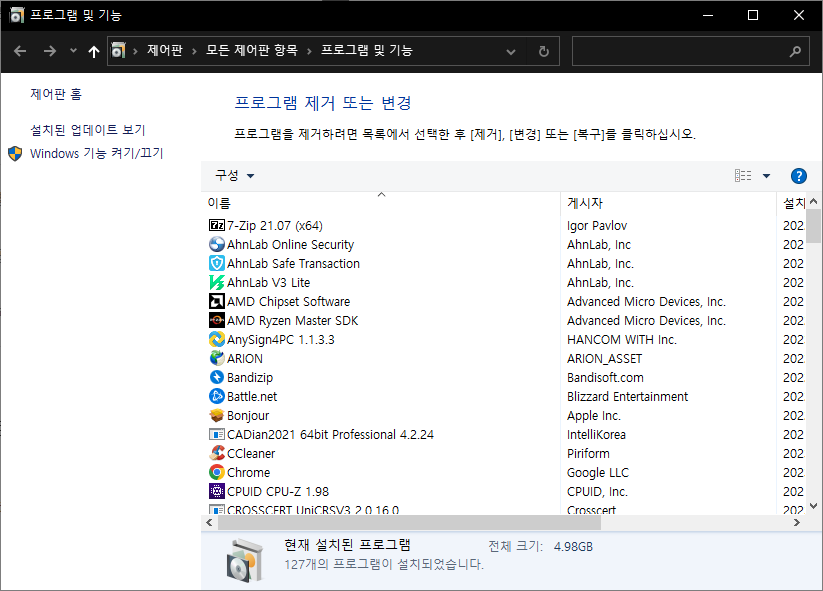
Task: Click the view options list icon
Action: coord(743,176)
